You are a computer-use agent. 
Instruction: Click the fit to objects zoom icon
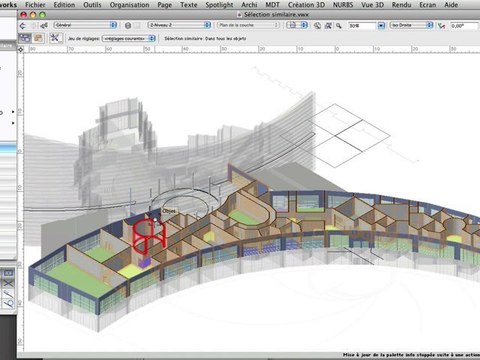click(x=328, y=25)
